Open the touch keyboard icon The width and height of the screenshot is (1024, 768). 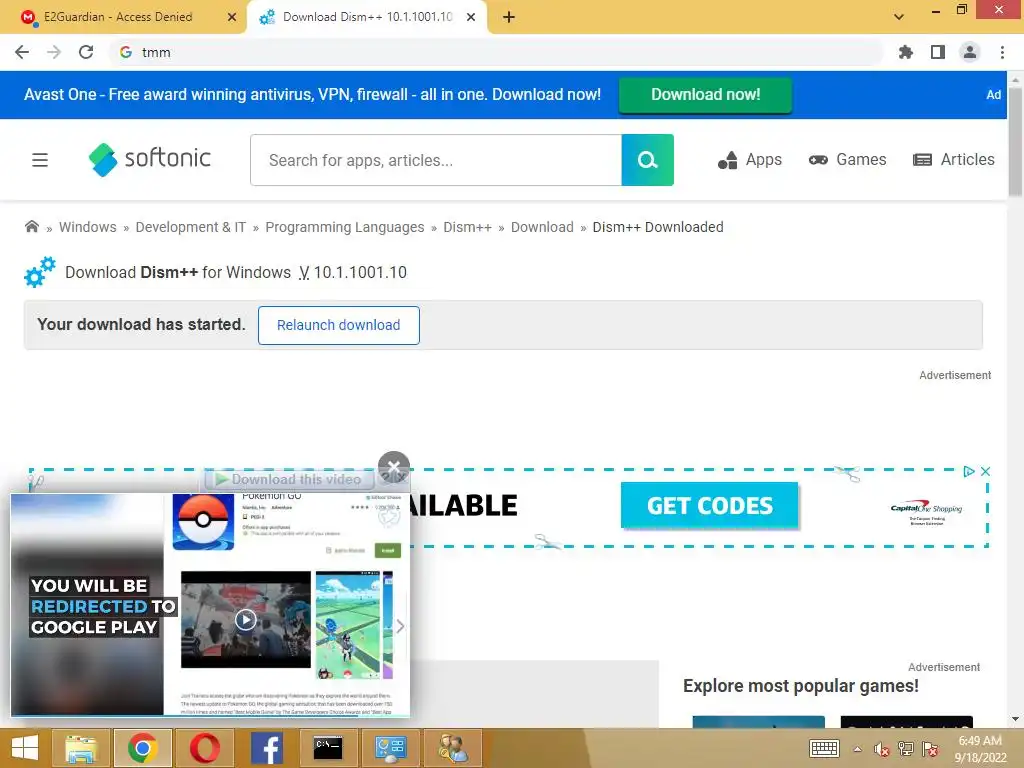pyautogui.click(x=824, y=748)
